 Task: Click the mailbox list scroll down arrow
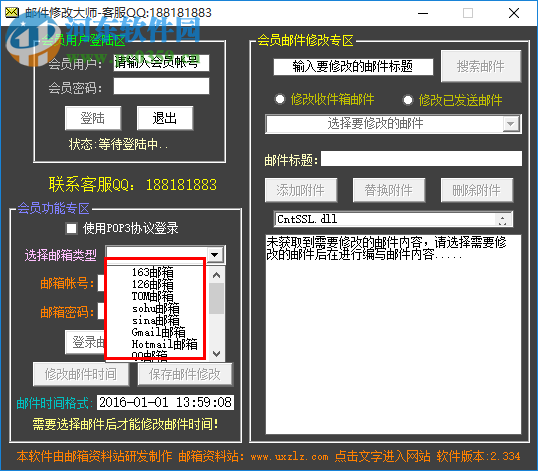217,353
